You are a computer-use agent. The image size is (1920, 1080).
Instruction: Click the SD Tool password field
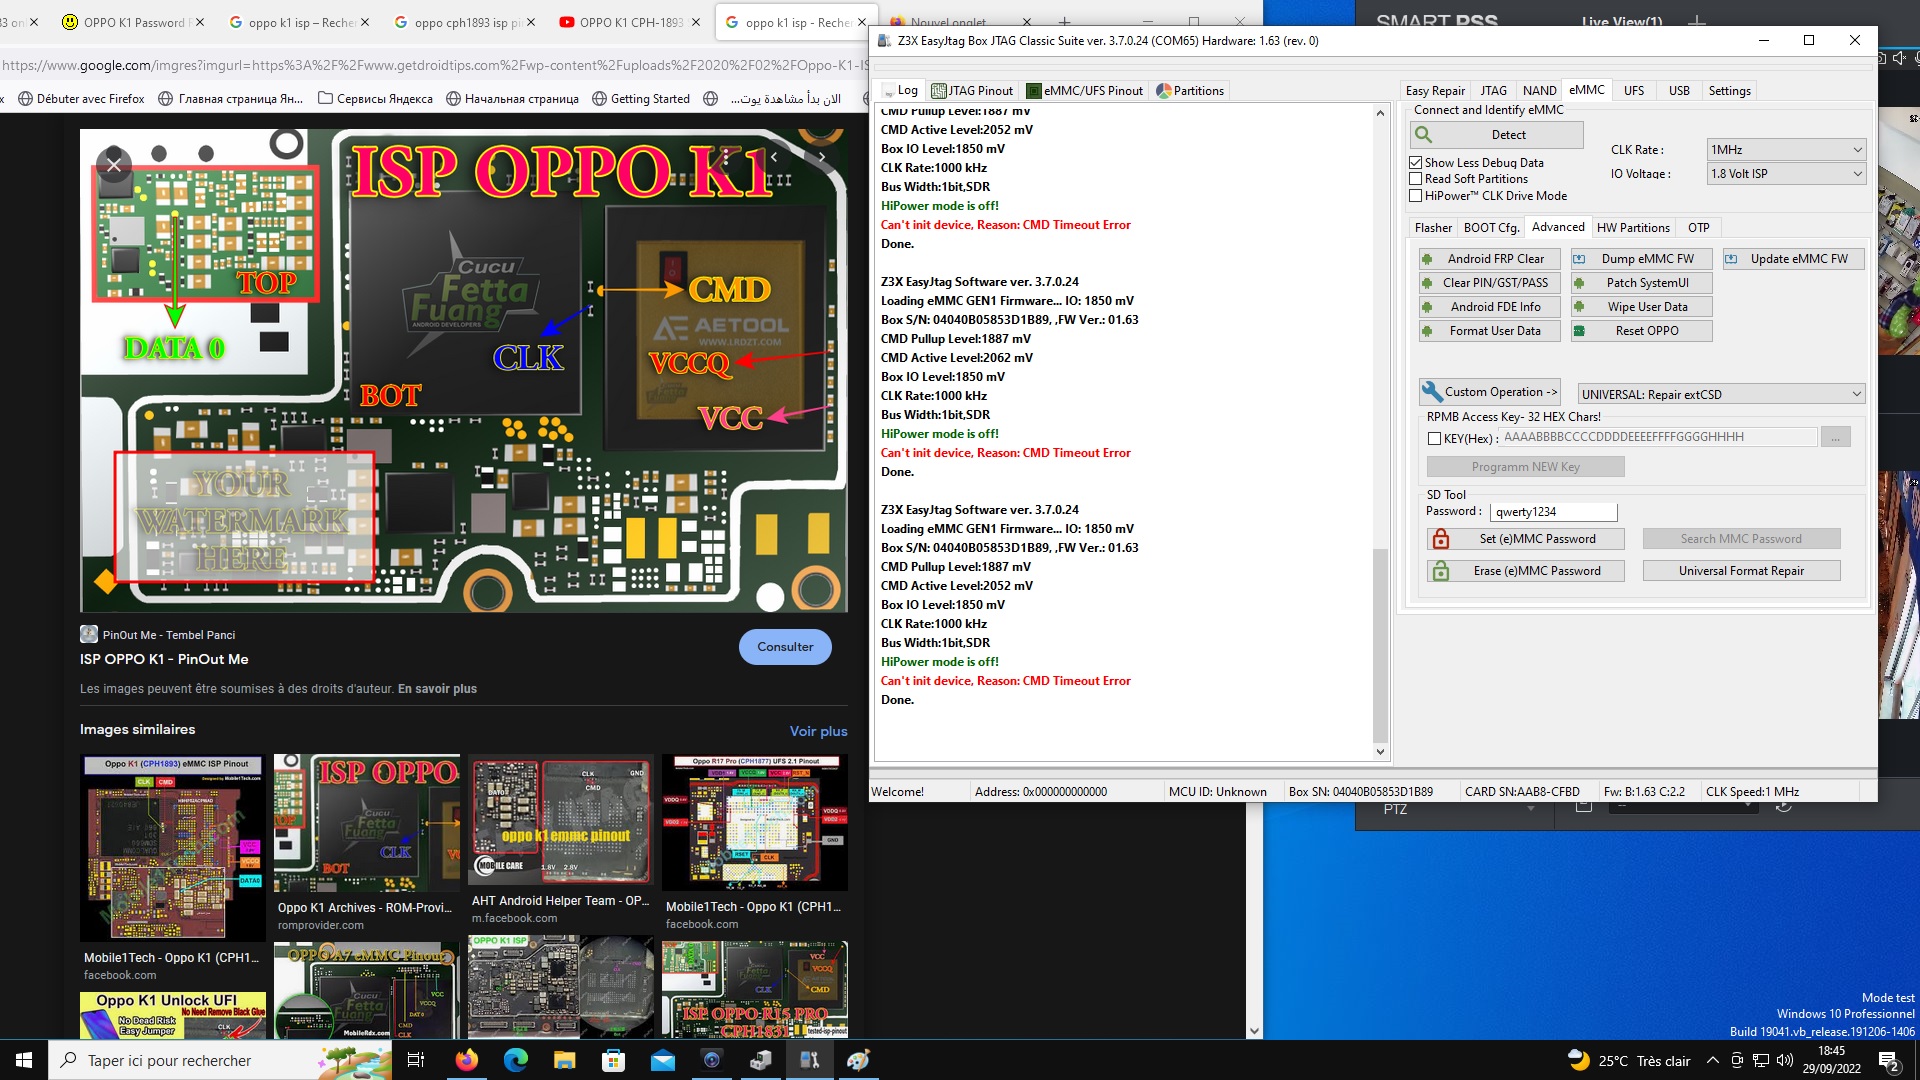[1553, 512]
